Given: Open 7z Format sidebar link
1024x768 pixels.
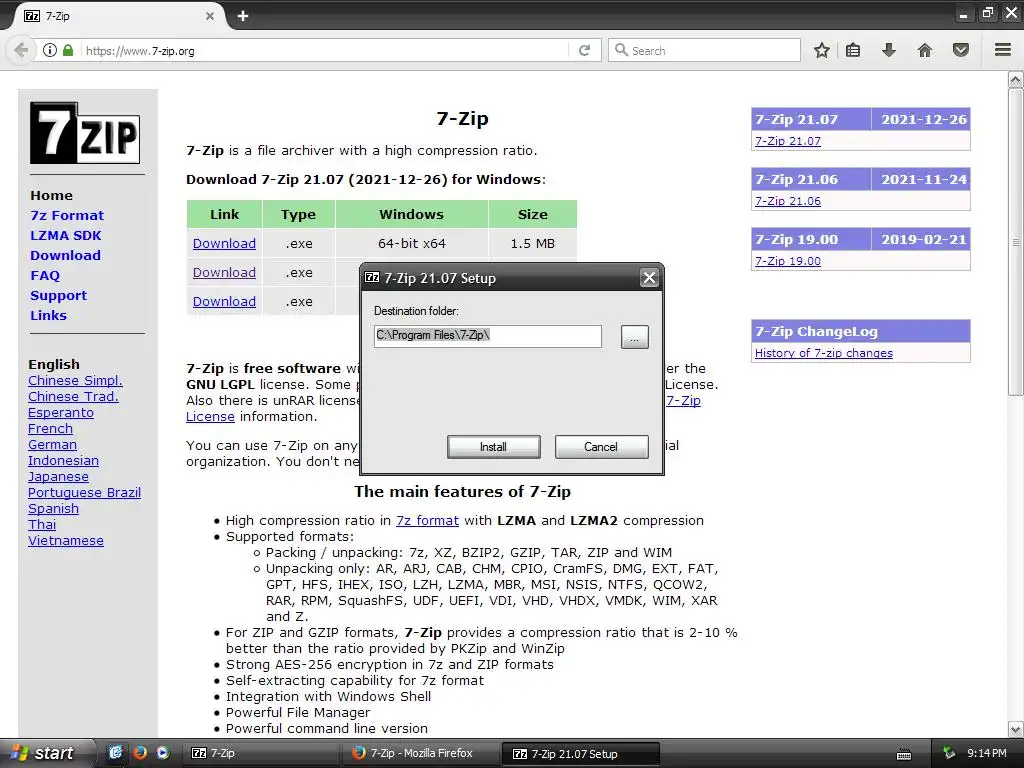Looking at the screenshot, I should [67, 216].
